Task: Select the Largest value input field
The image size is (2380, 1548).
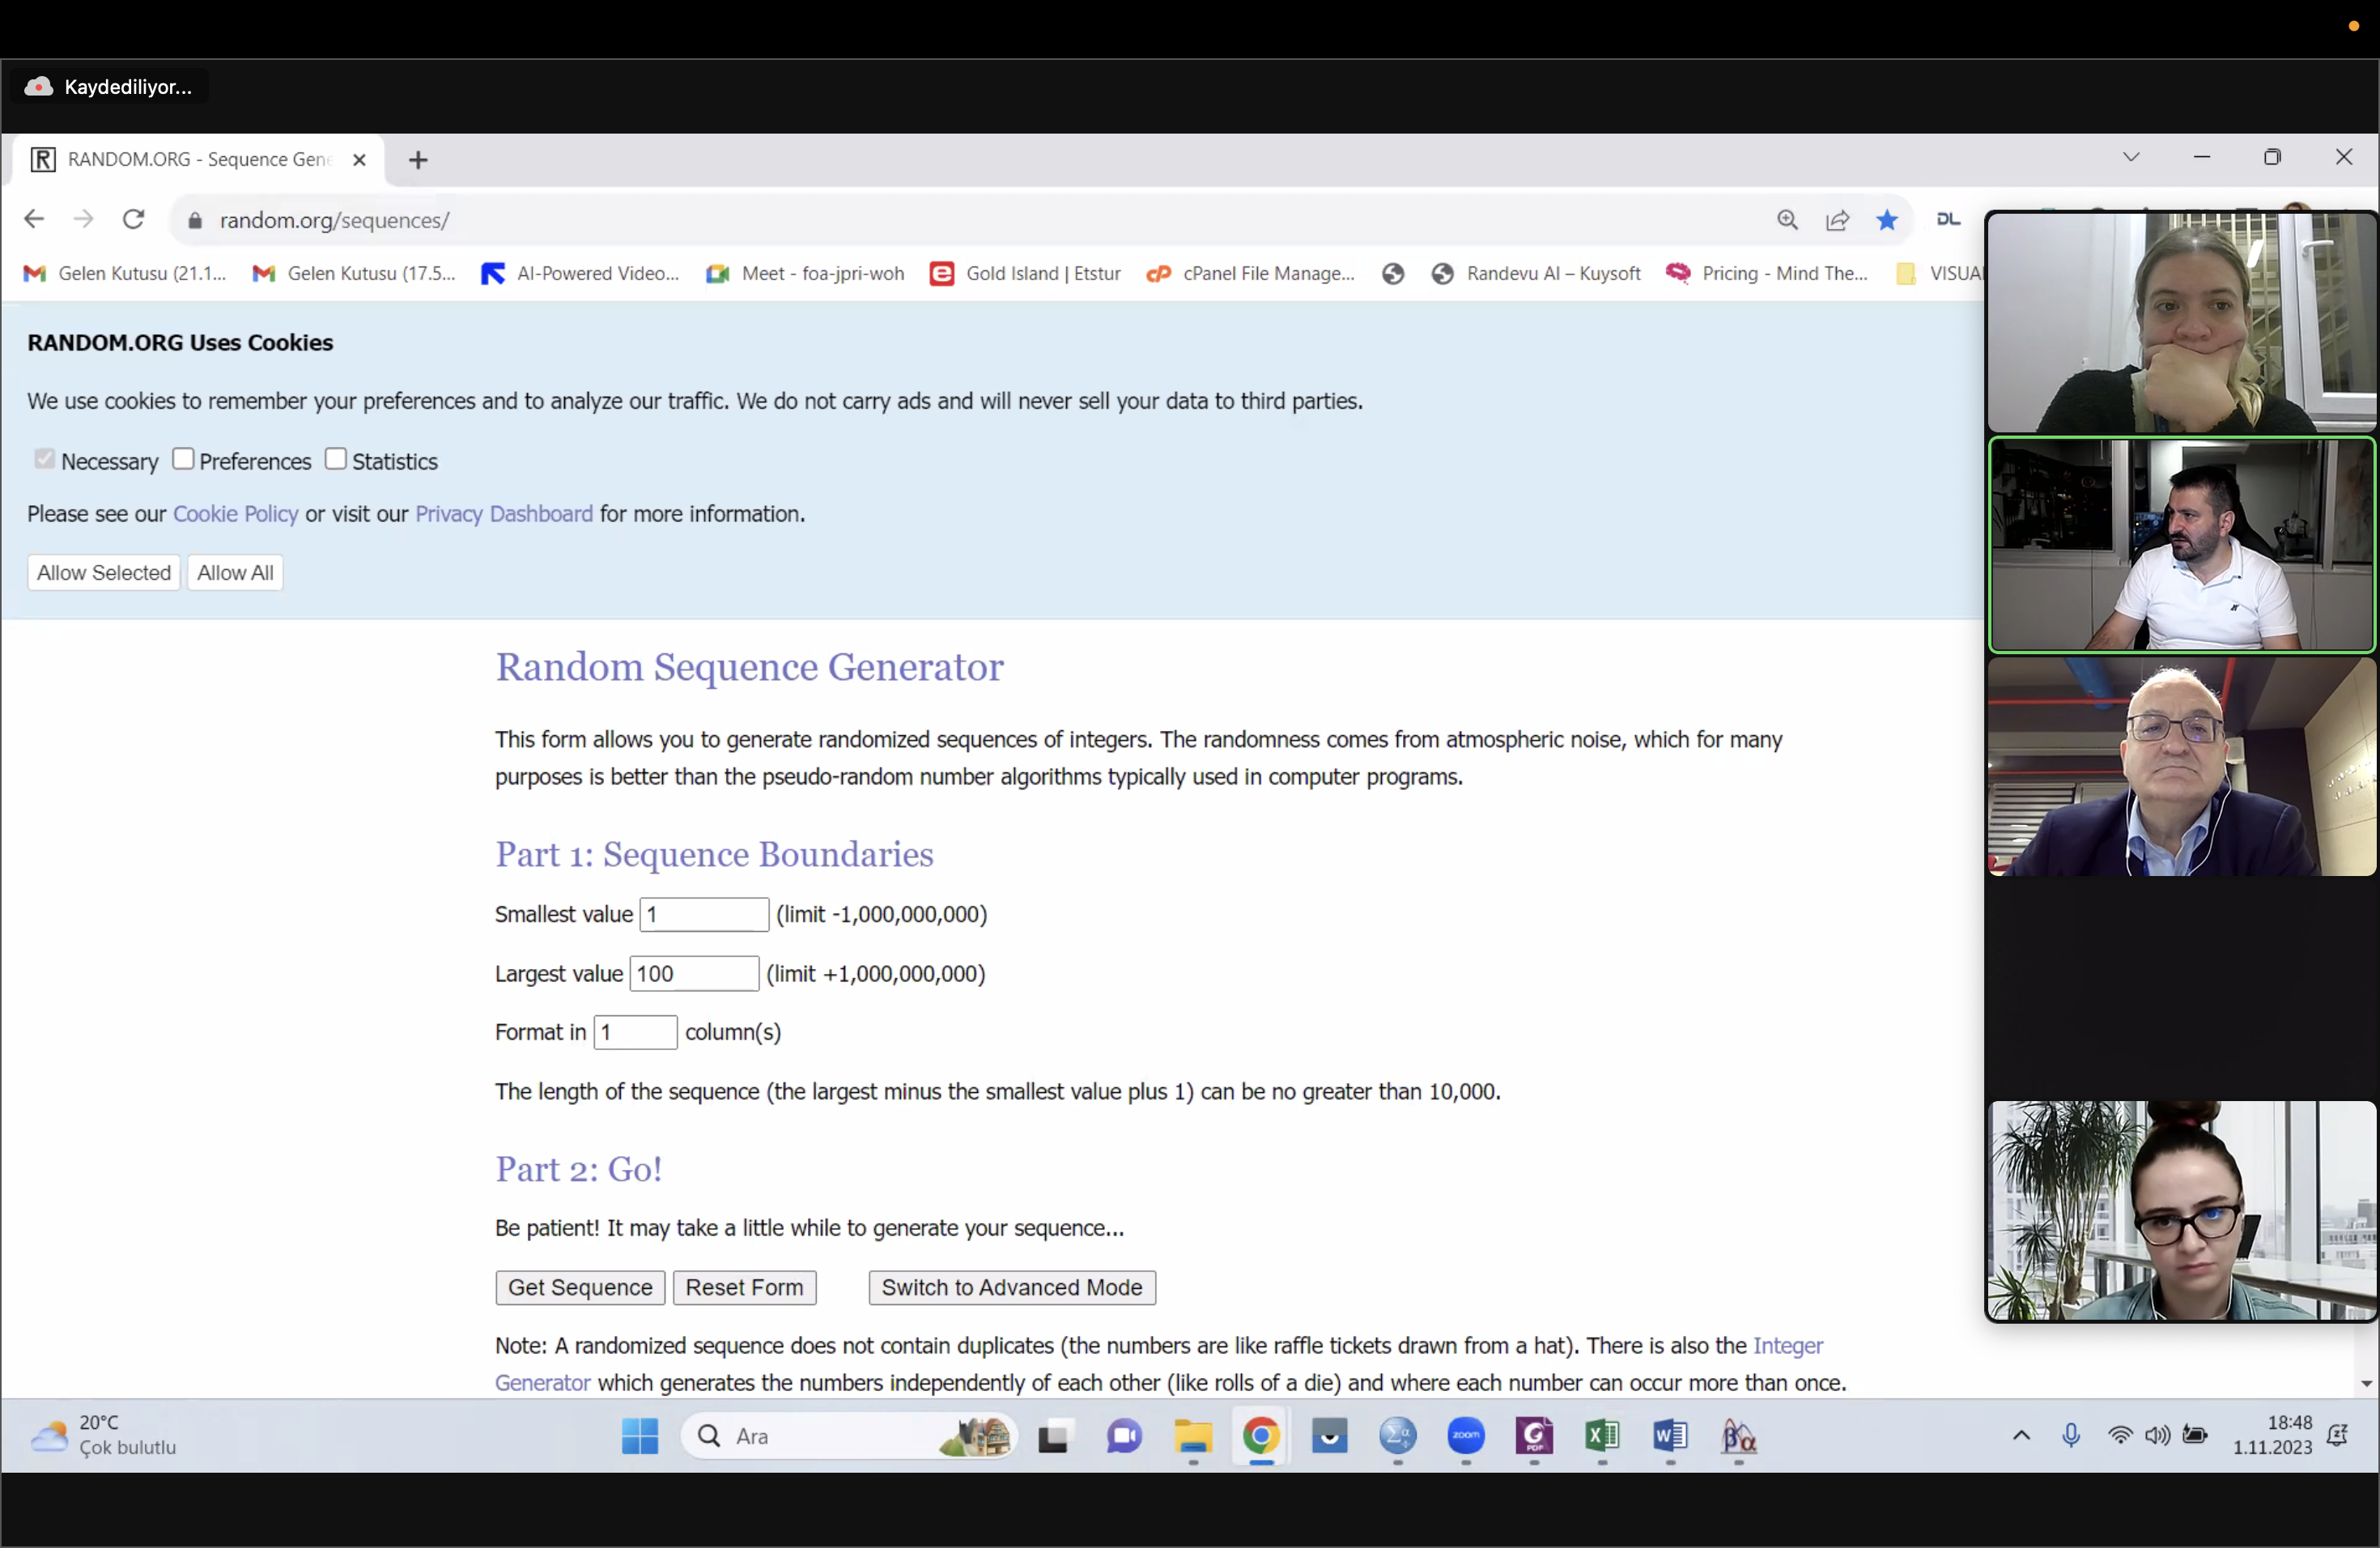Action: click(692, 972)
